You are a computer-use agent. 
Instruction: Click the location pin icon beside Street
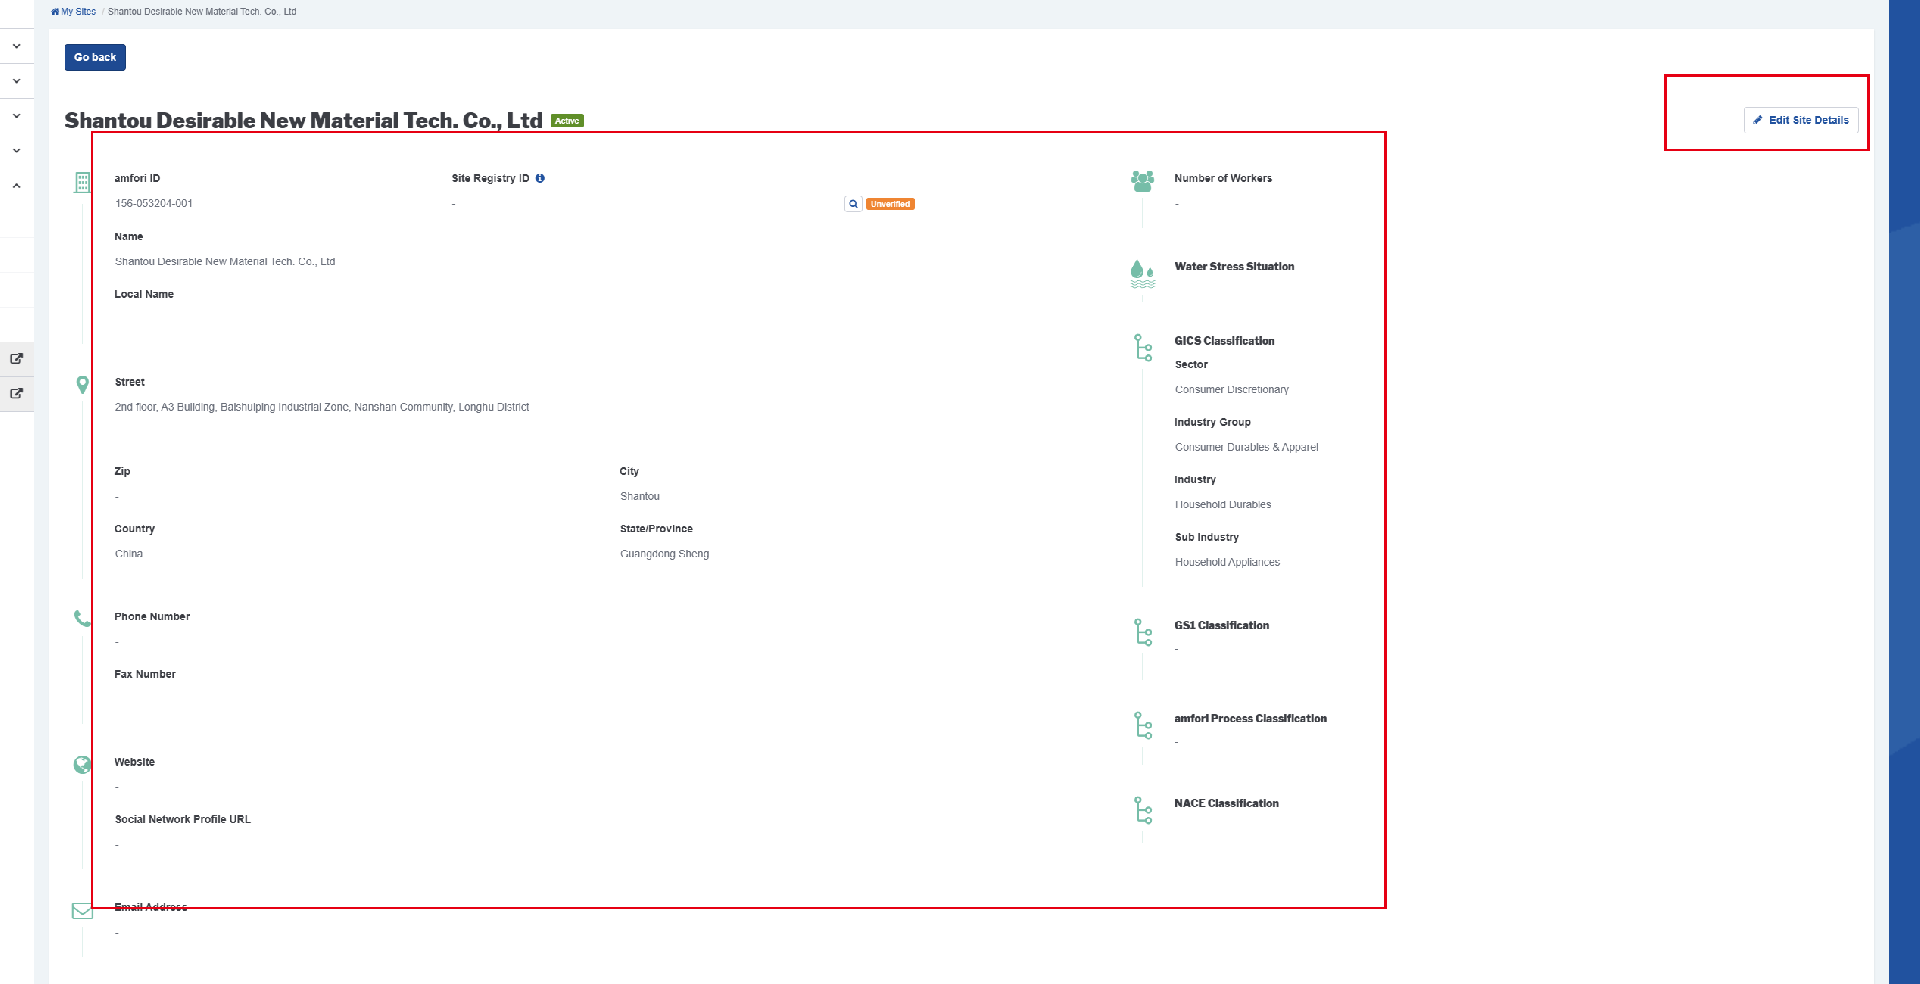(83, 385)
